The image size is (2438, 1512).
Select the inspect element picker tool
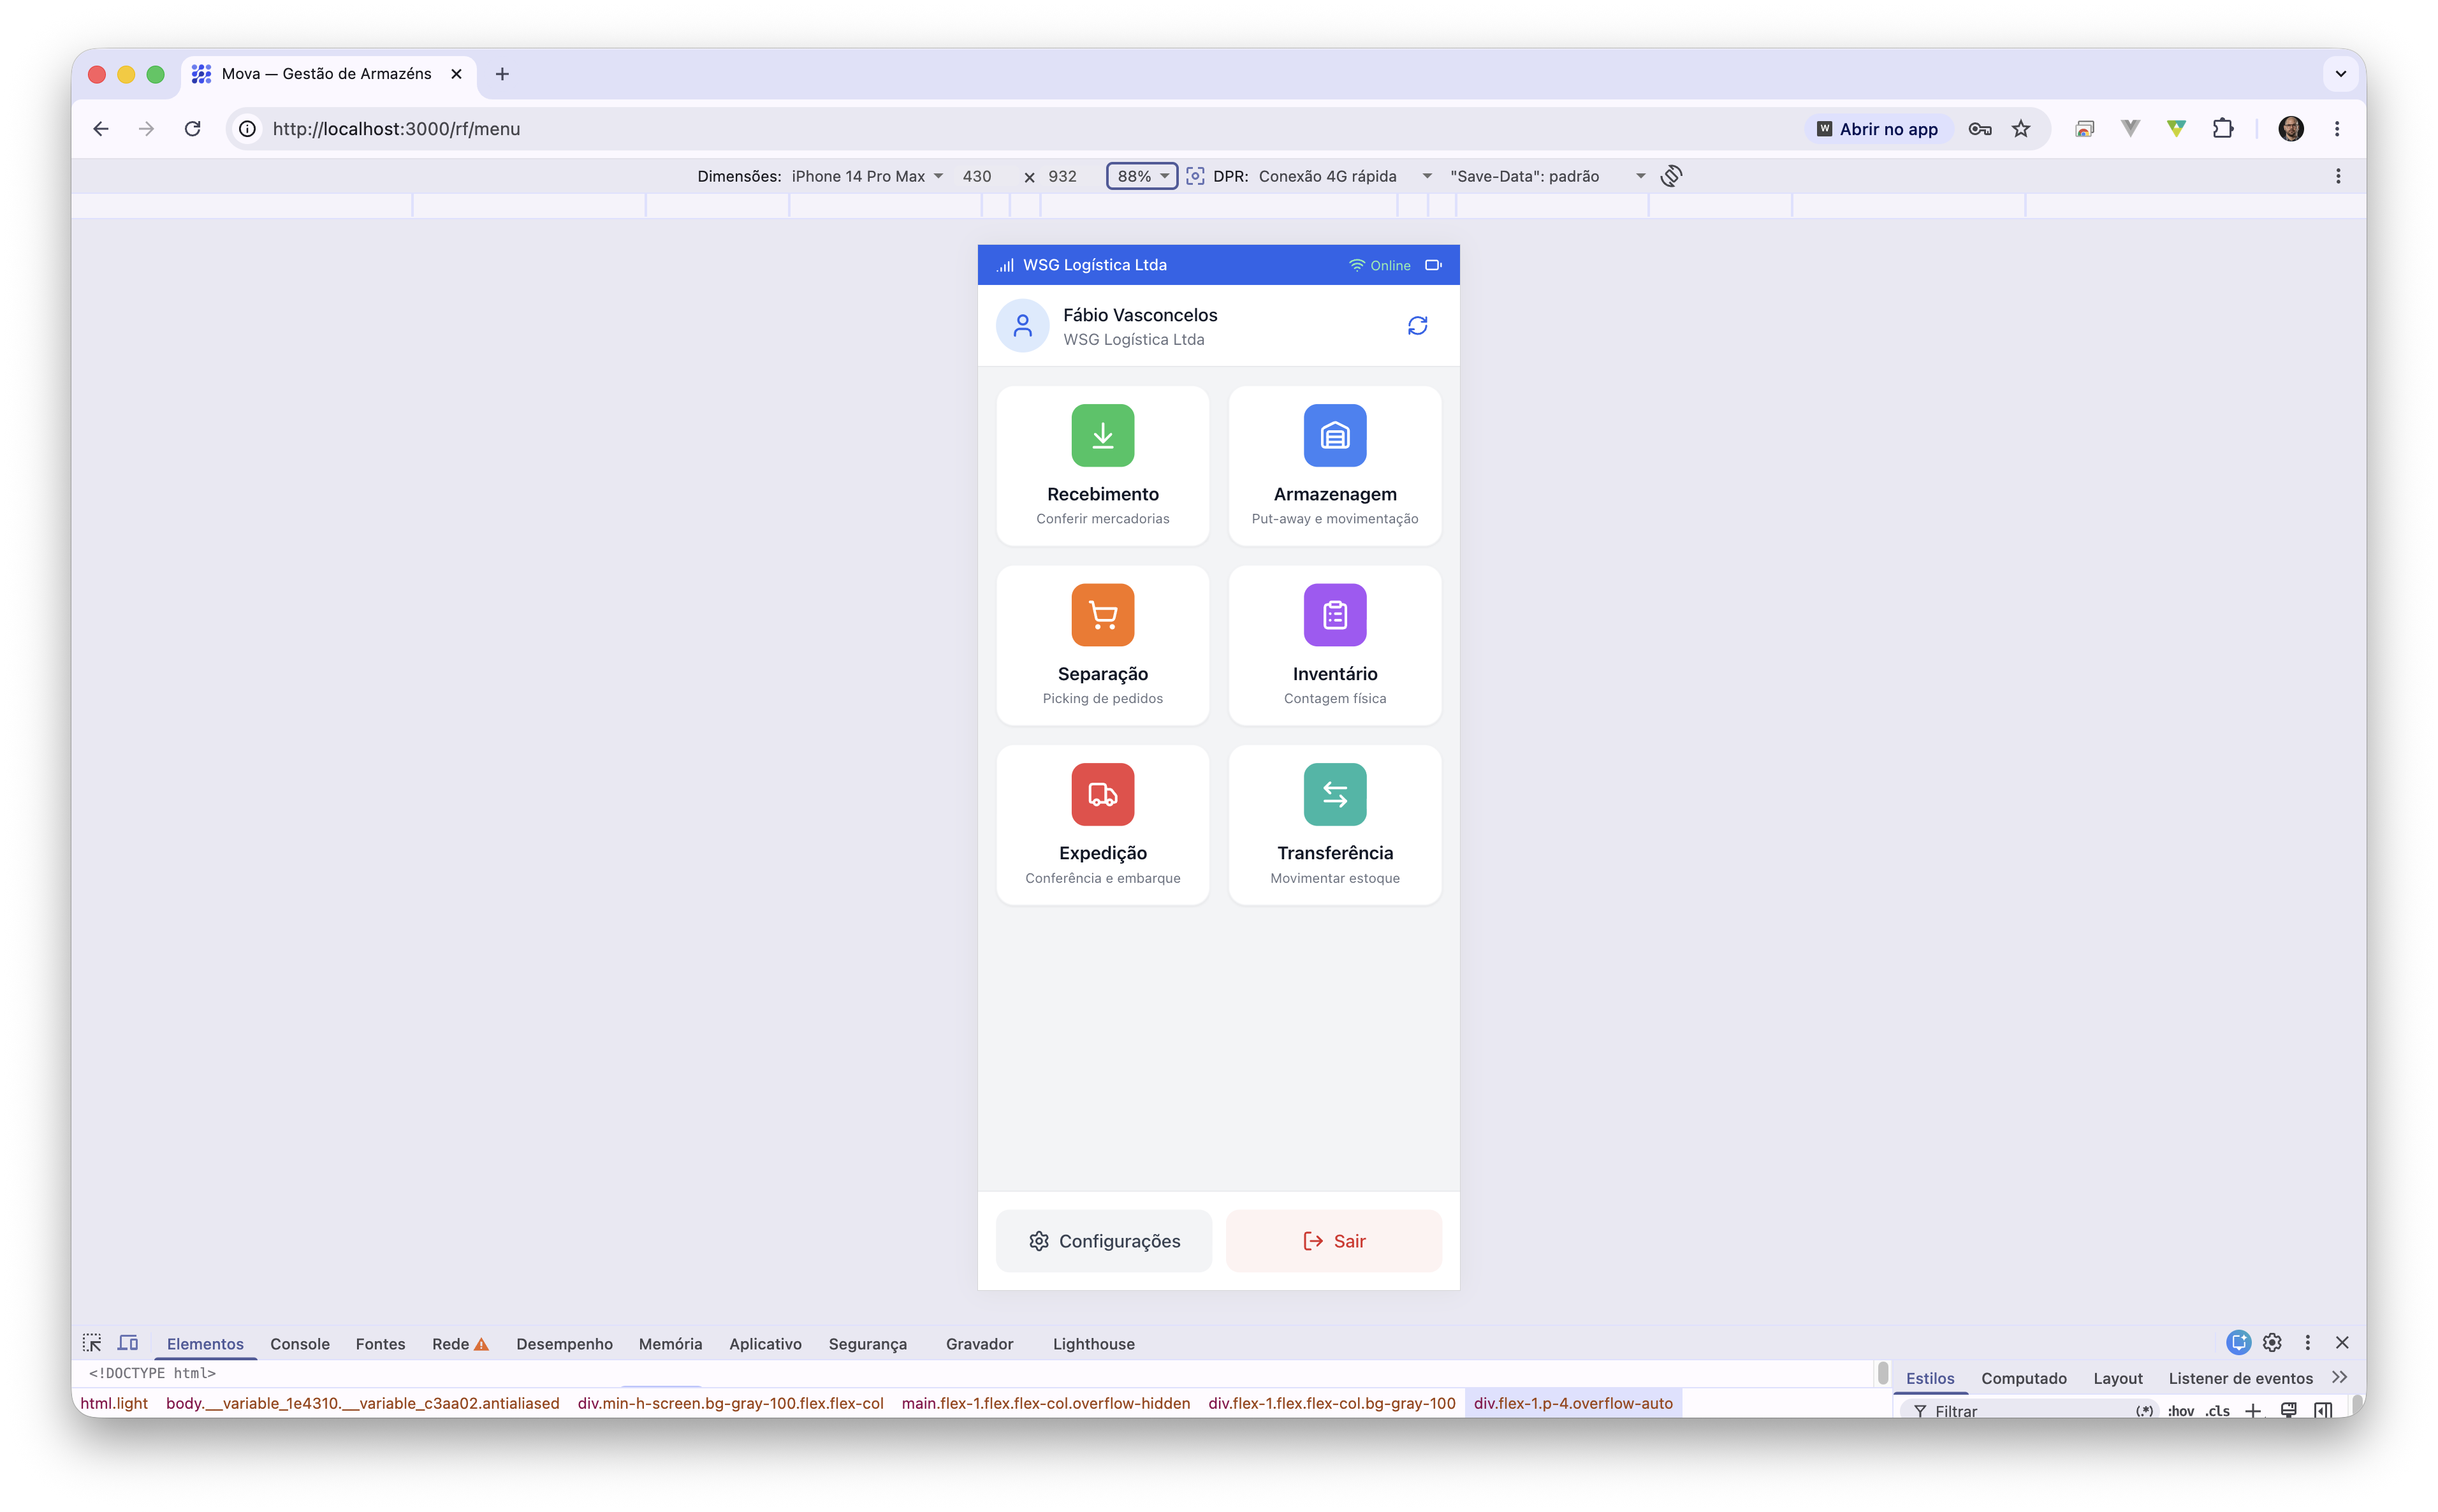92,1342
